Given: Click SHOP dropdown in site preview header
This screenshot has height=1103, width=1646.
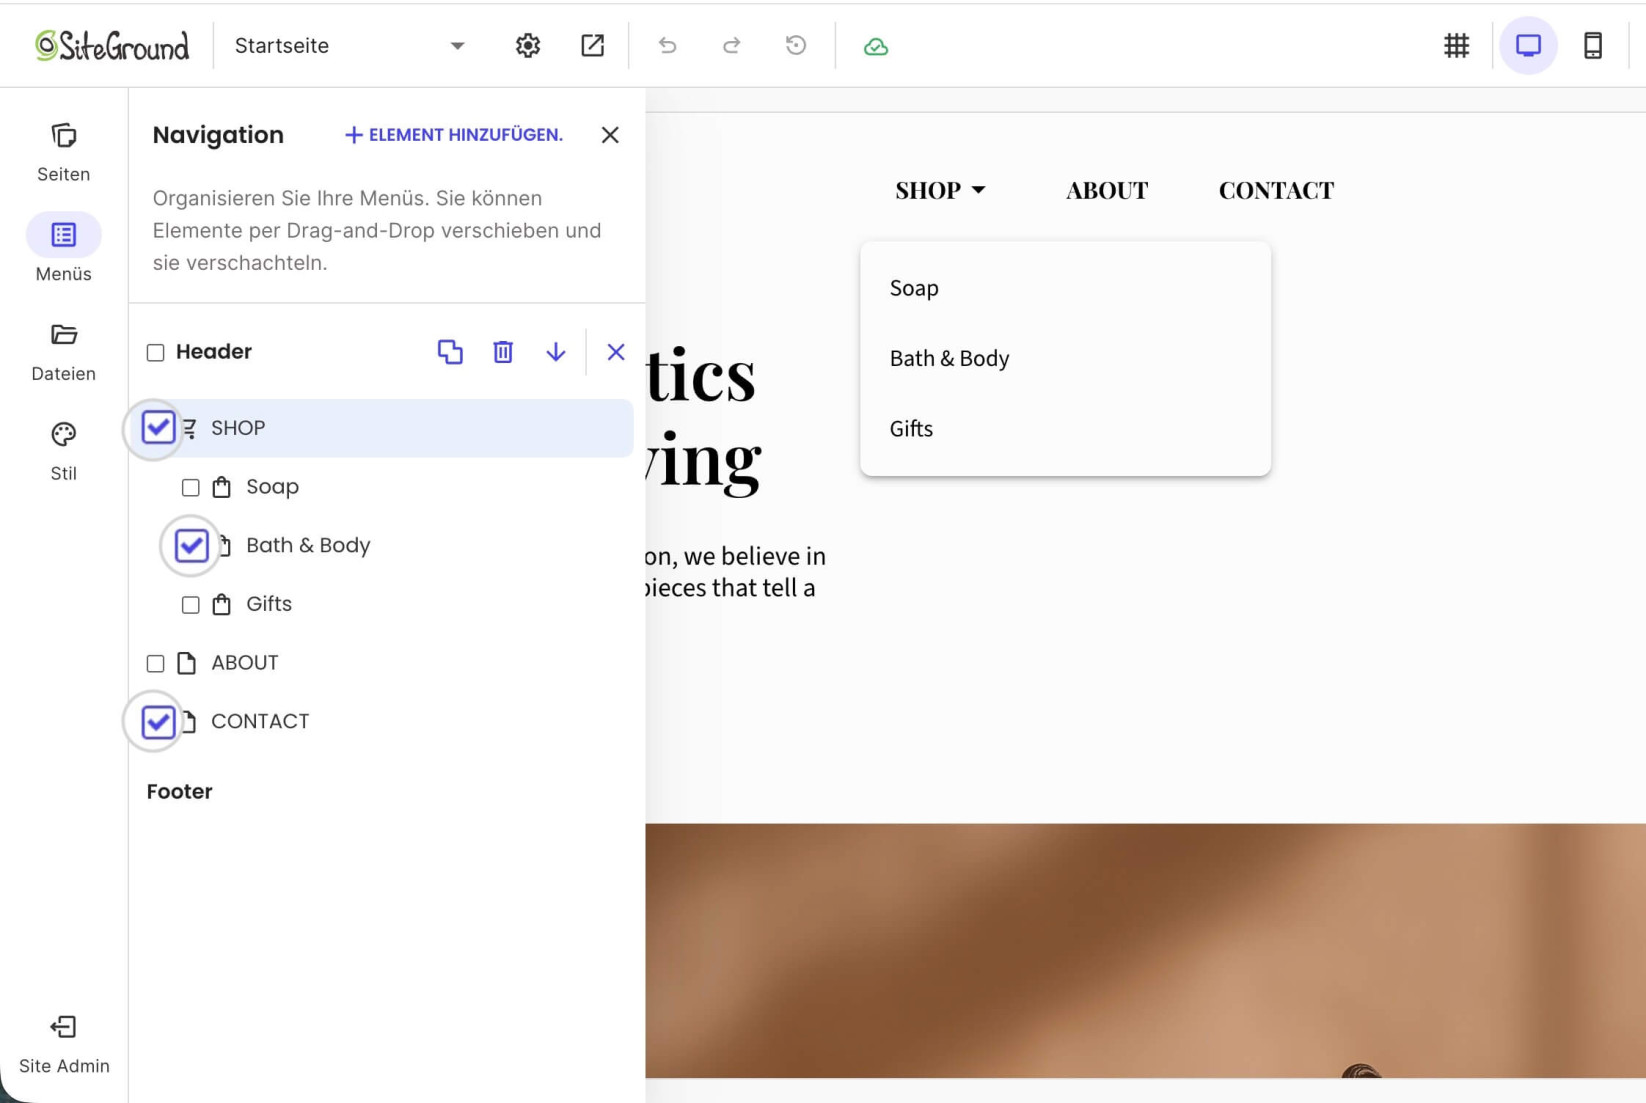Looking at the screenshot, I should point(940,190).
